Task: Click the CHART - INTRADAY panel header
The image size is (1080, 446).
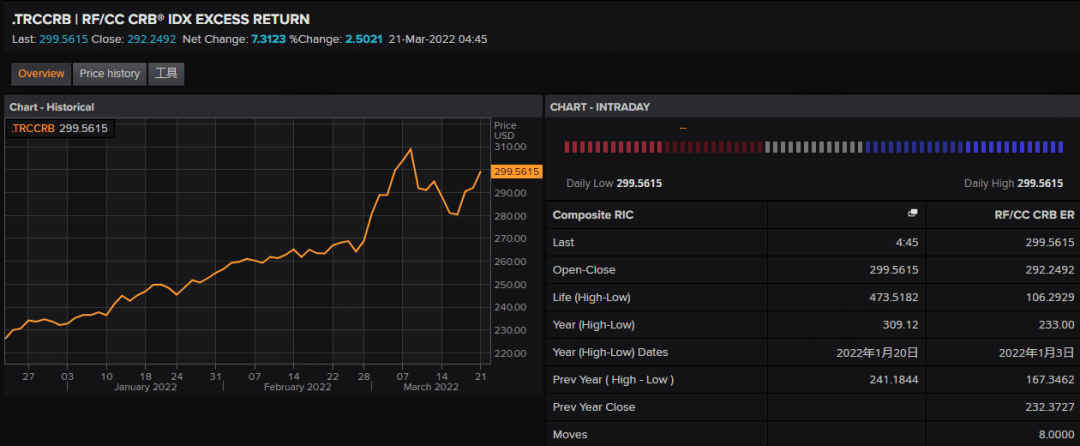Action: 600,107
